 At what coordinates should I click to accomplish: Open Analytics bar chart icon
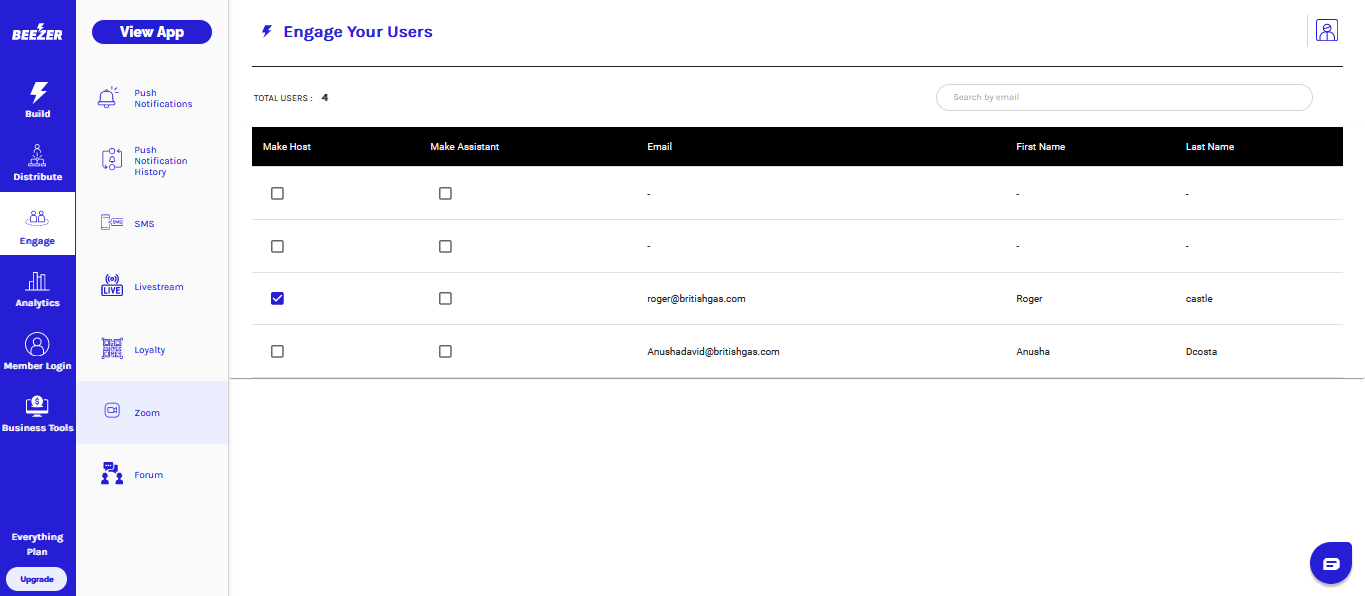click(38, 282)
